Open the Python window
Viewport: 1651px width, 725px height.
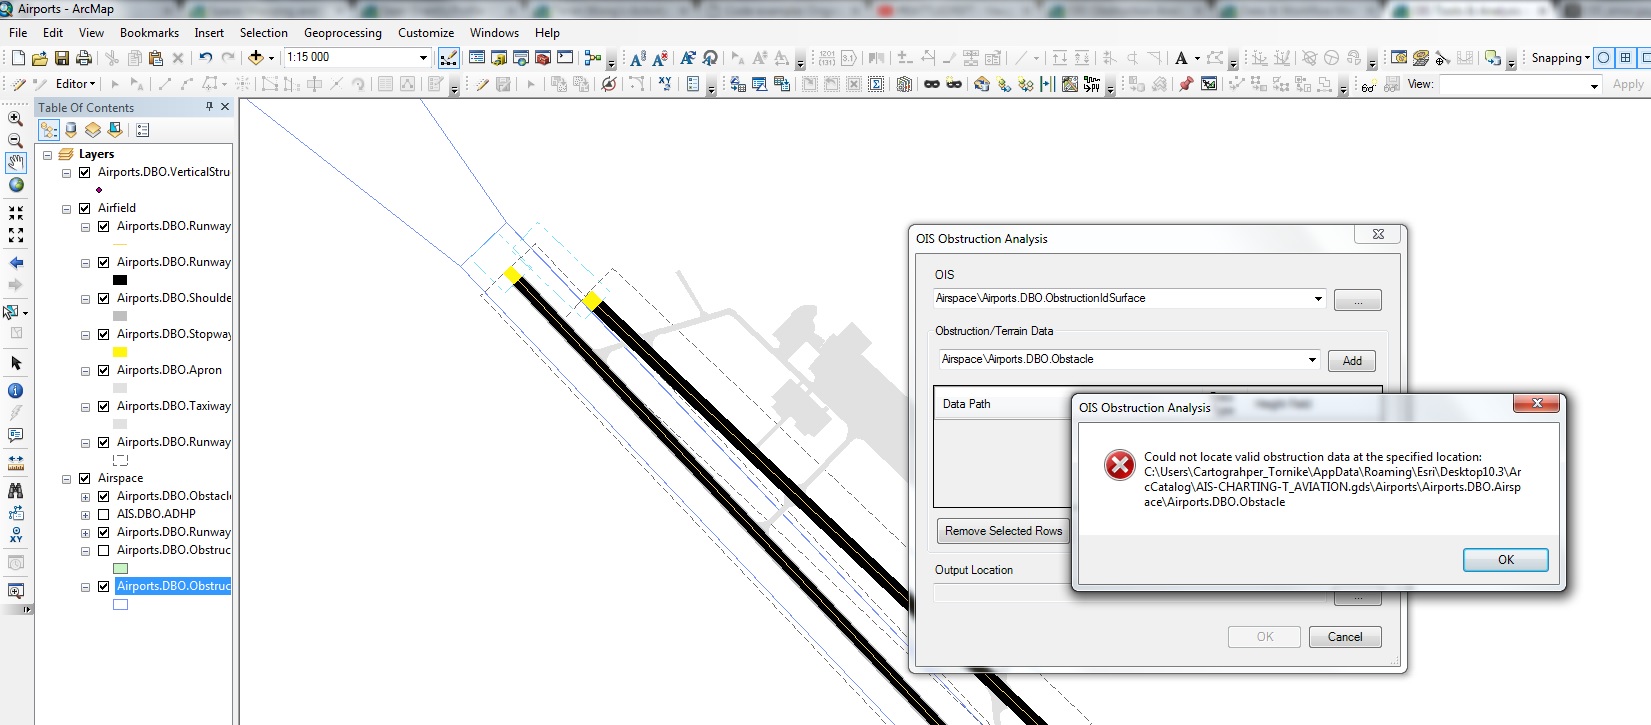(x=565, y=58)
